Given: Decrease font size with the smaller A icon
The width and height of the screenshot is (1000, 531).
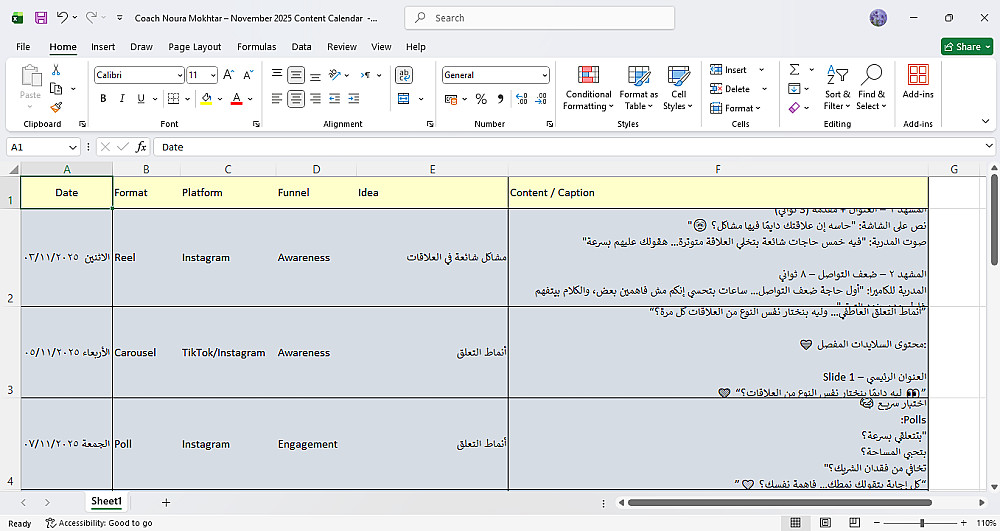Looking at the screenshot, I should 249,75.
